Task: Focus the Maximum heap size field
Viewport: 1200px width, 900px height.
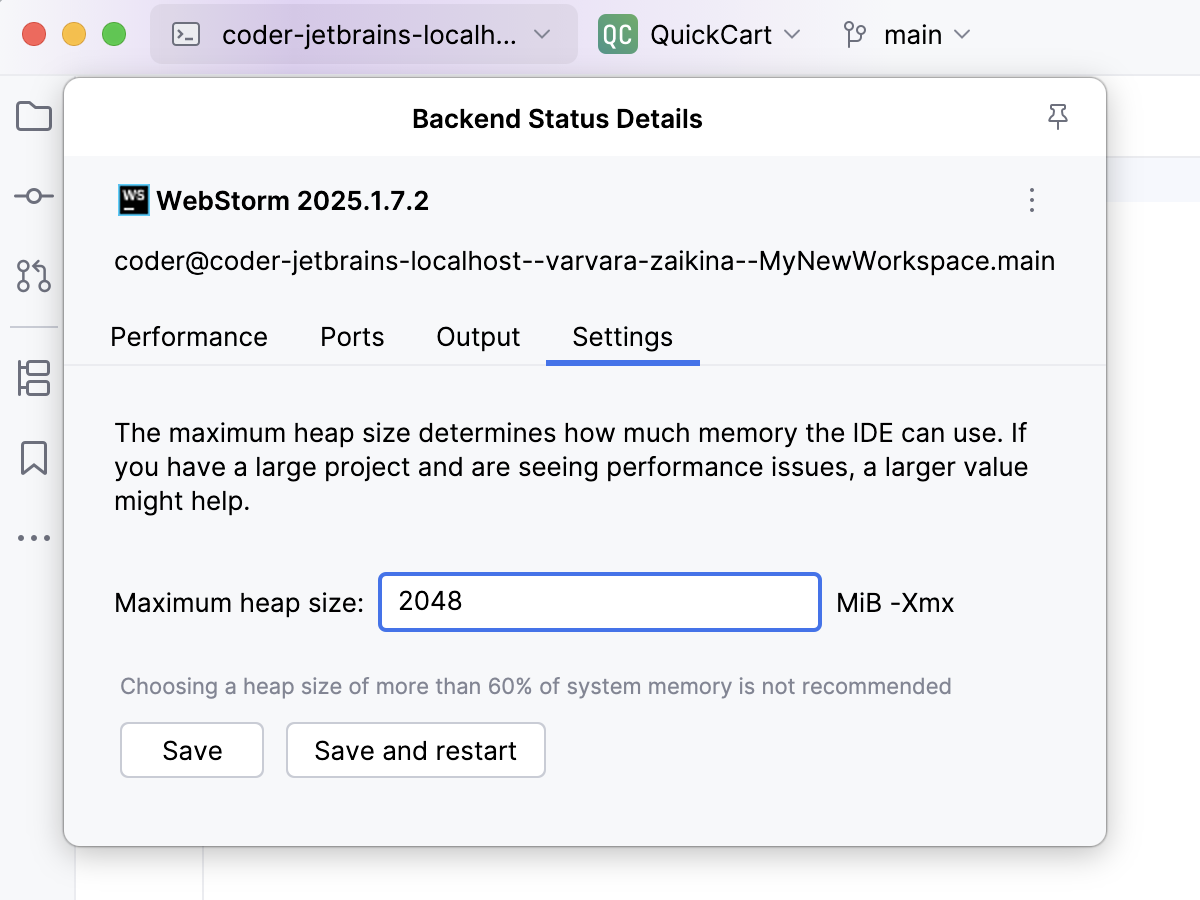Action: pyautogui.click(x=600, y=602)
